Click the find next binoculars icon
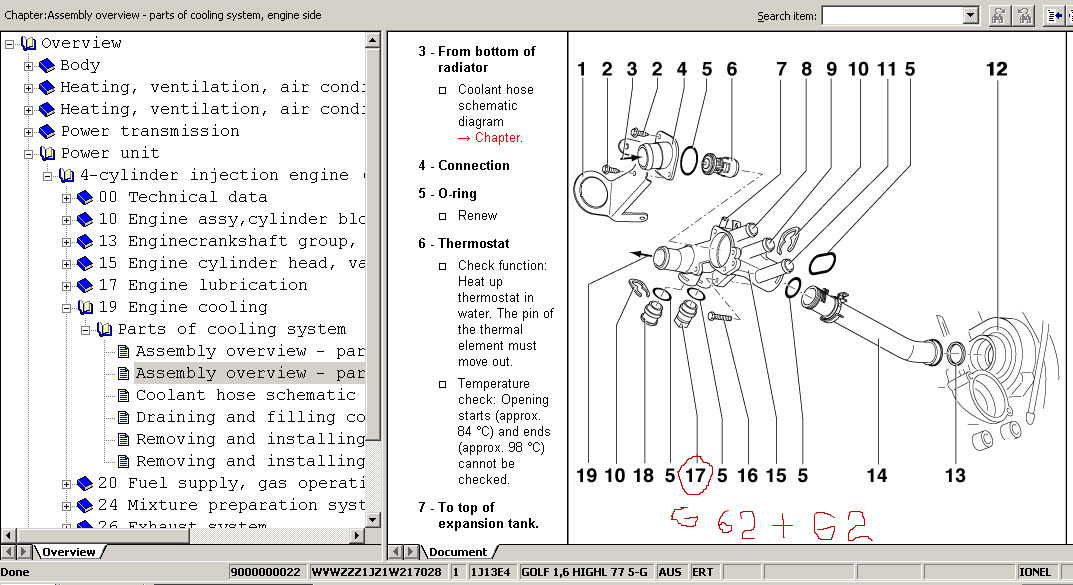Image resolution: width=1073 pixels, height=585 pixels. click(998, 15)
